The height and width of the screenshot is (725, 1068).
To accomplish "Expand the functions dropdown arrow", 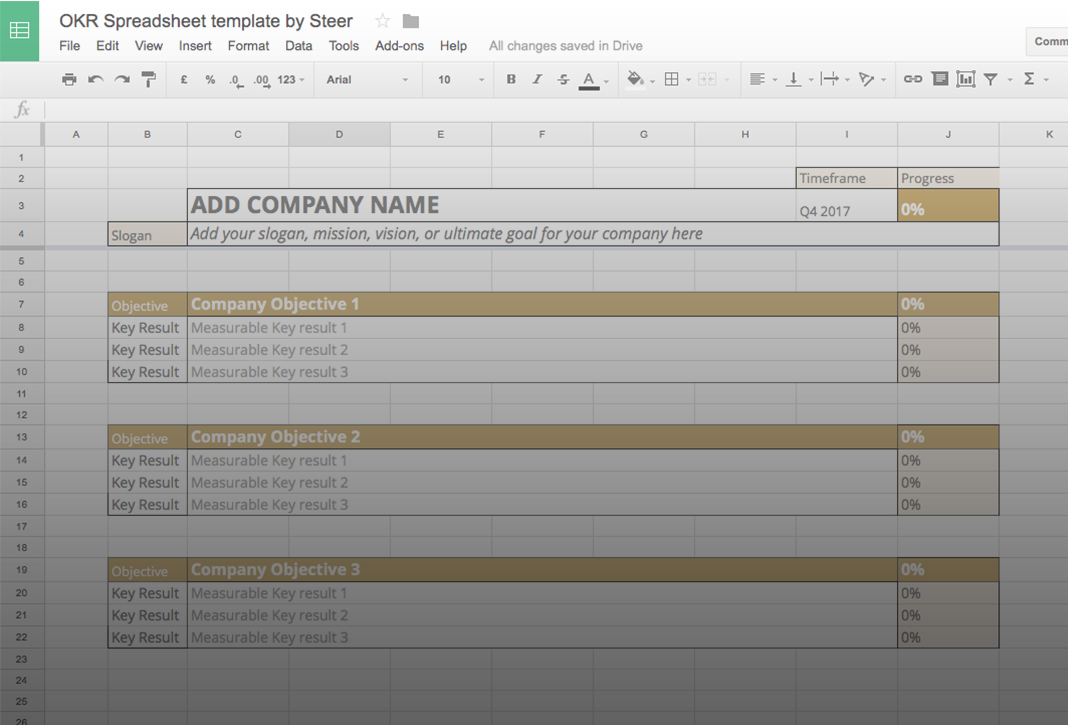I will tap(1046, 80).
